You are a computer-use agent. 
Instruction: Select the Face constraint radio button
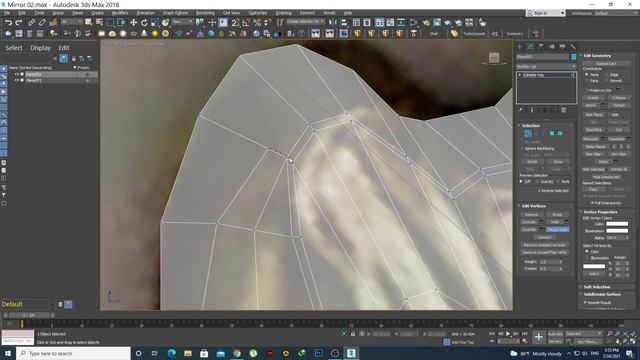(x=587, y=81)
